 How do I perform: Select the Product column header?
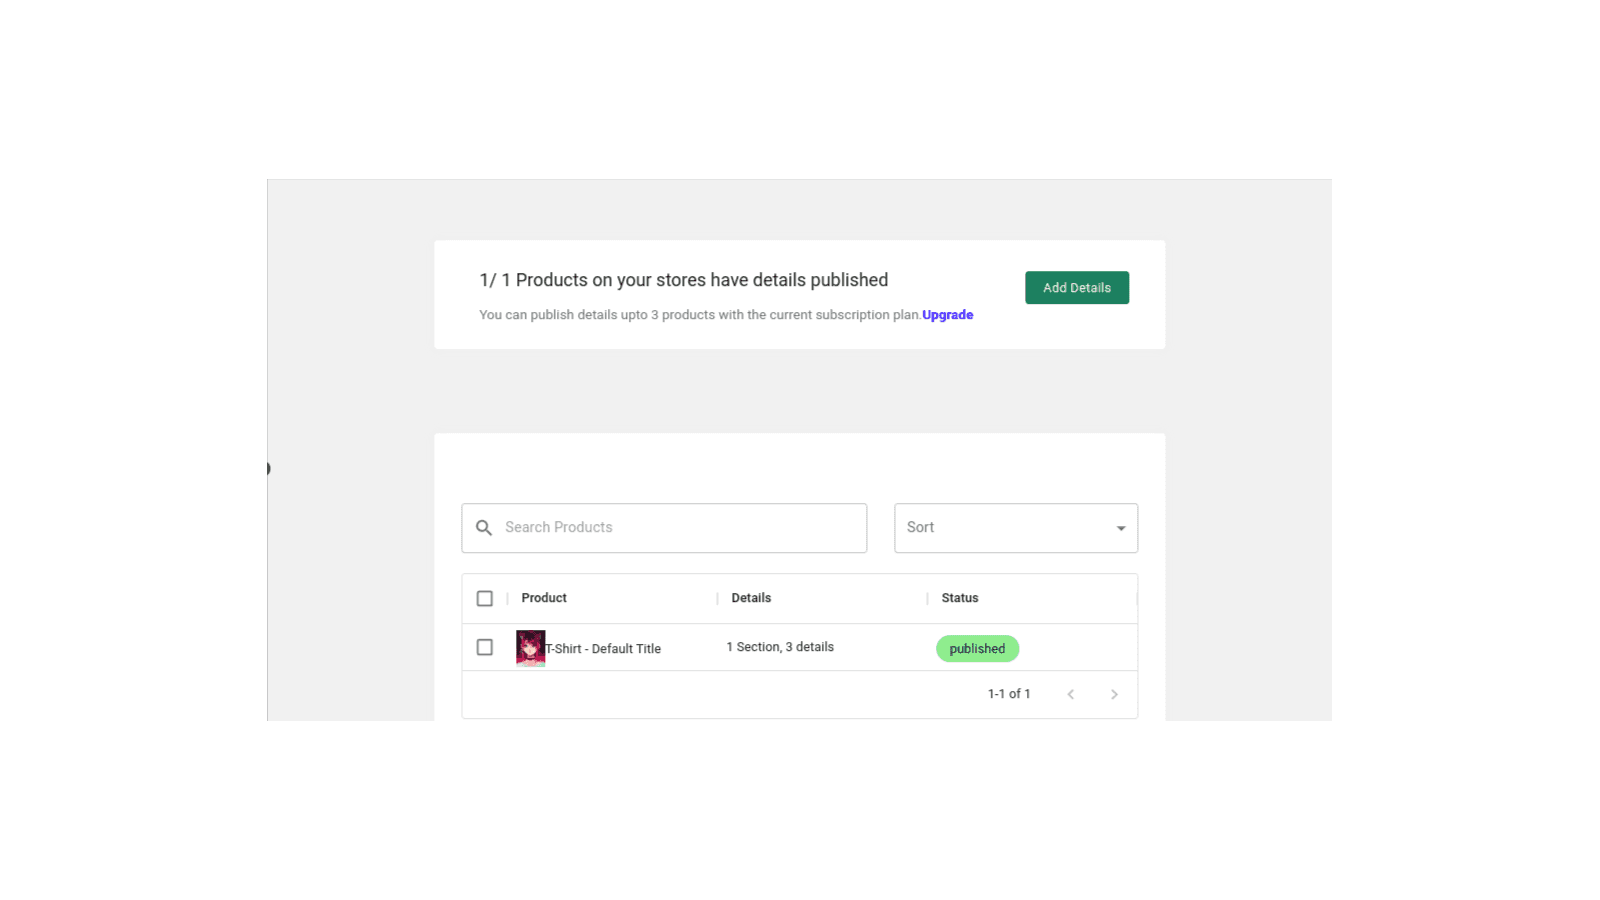click(x=544, y=597)
